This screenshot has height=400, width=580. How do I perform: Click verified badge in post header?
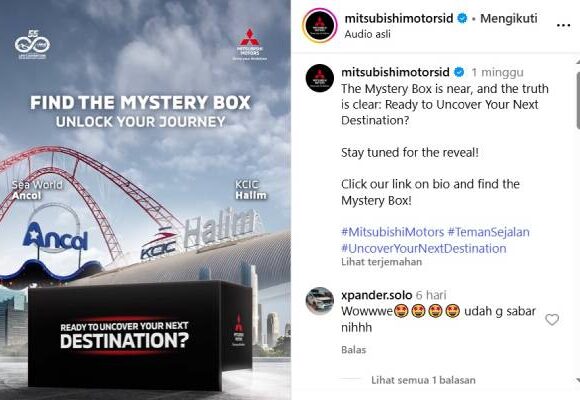(462, 18)
